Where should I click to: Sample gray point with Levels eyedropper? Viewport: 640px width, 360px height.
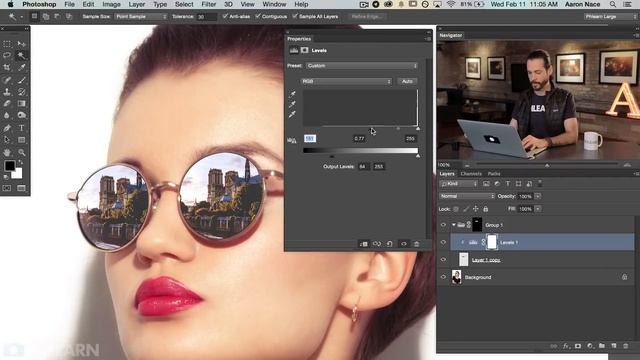292,105
